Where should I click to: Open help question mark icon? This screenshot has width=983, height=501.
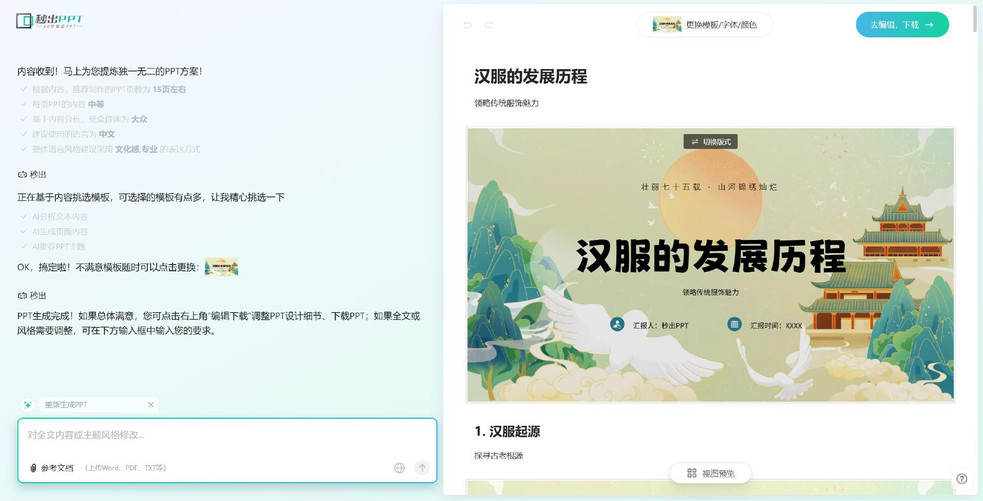point(961,479)
